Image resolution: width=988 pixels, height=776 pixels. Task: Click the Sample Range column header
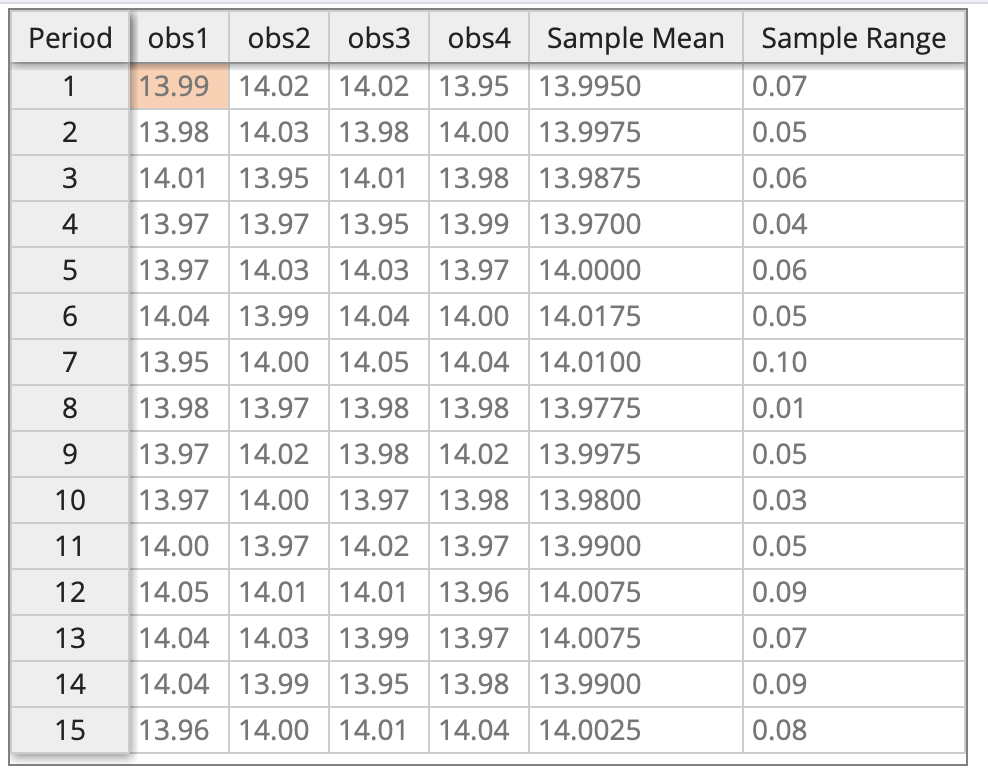click(x=853, y=39)
